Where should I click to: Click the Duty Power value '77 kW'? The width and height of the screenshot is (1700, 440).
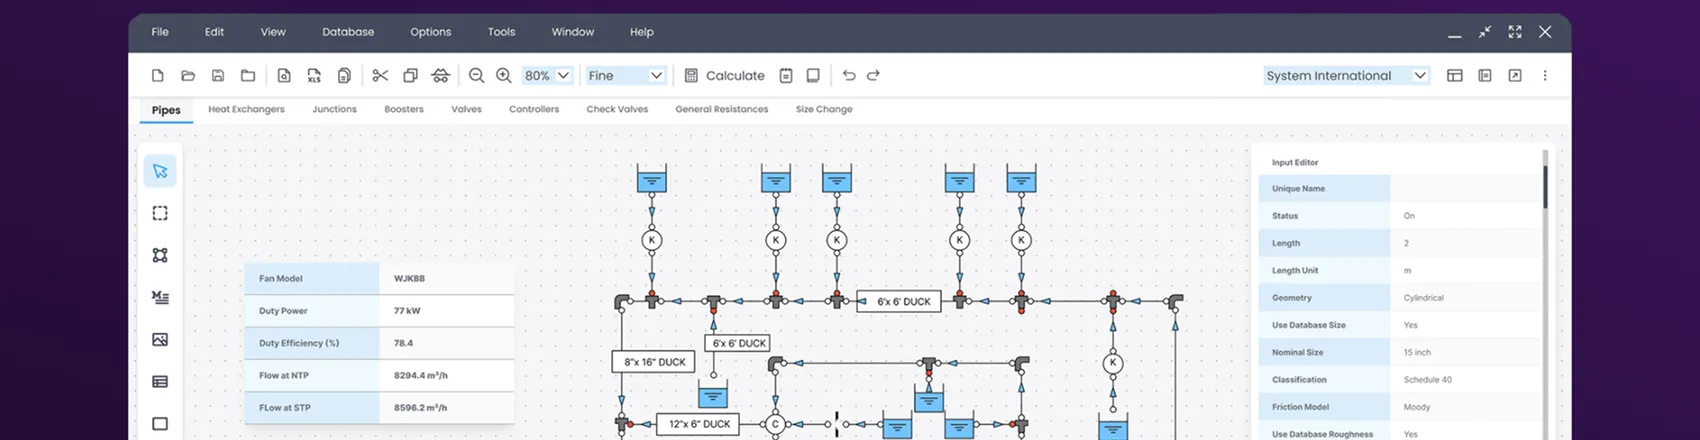[407, 311]
